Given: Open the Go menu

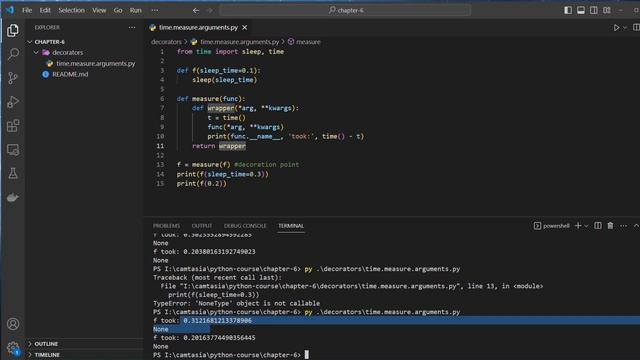Looking at the screenshot, I should point(118,10).
